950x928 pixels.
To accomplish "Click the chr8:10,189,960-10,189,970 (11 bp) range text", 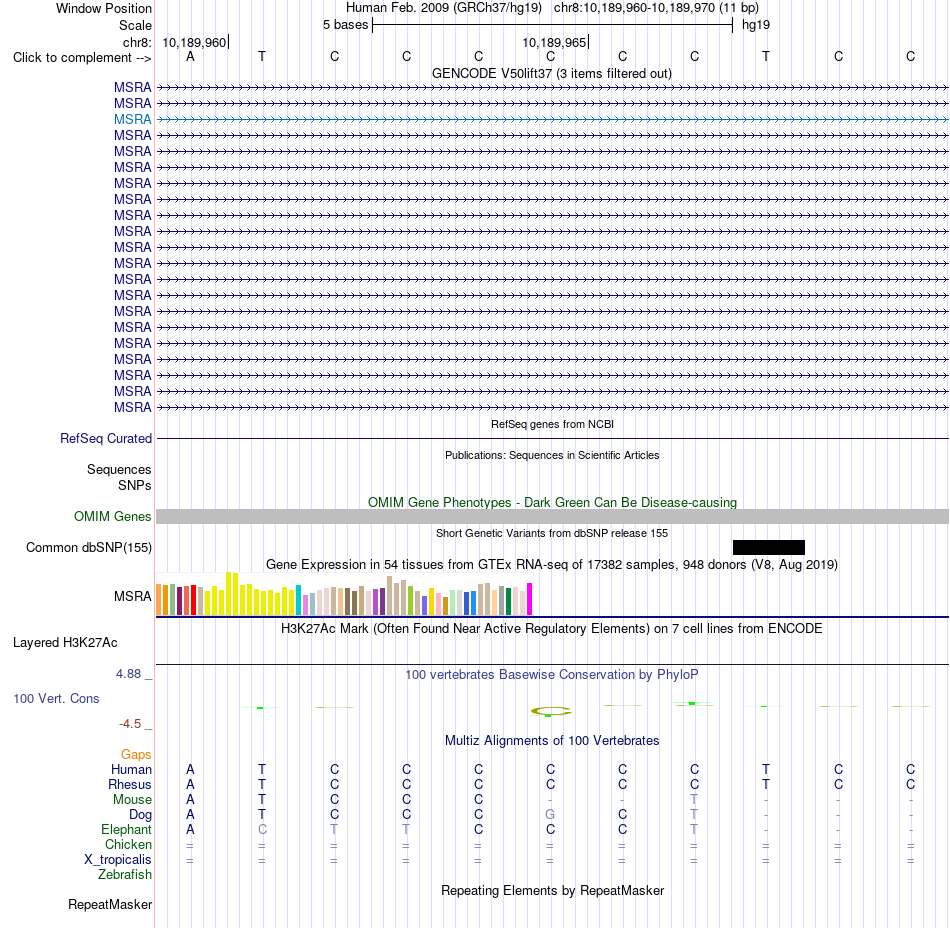I will pyautogui.click(x=656, y=8).
